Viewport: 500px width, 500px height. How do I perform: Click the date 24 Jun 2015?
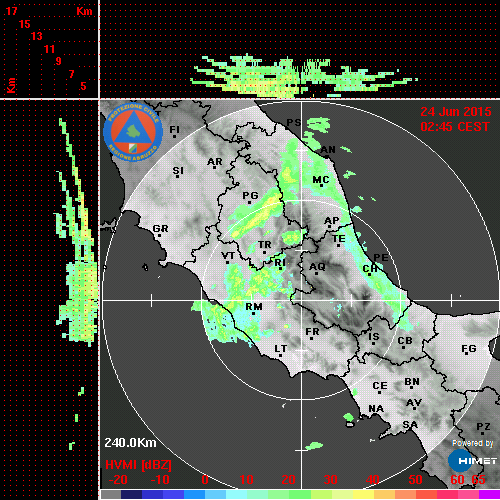point(456,112)
